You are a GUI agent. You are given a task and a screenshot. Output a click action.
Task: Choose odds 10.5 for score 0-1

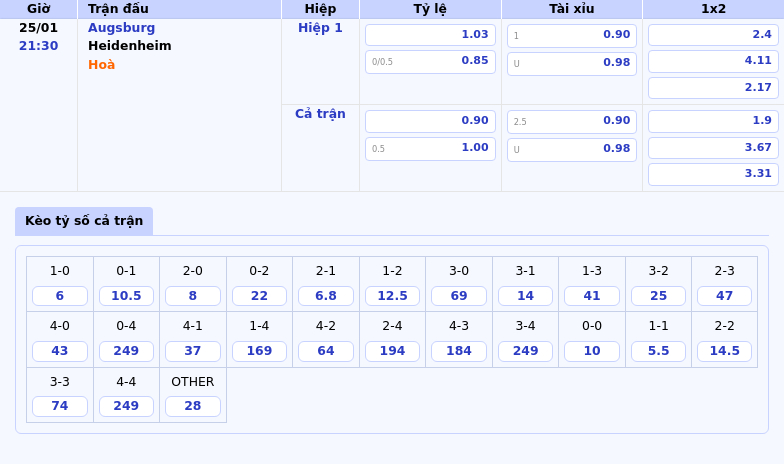pos(126,296)
